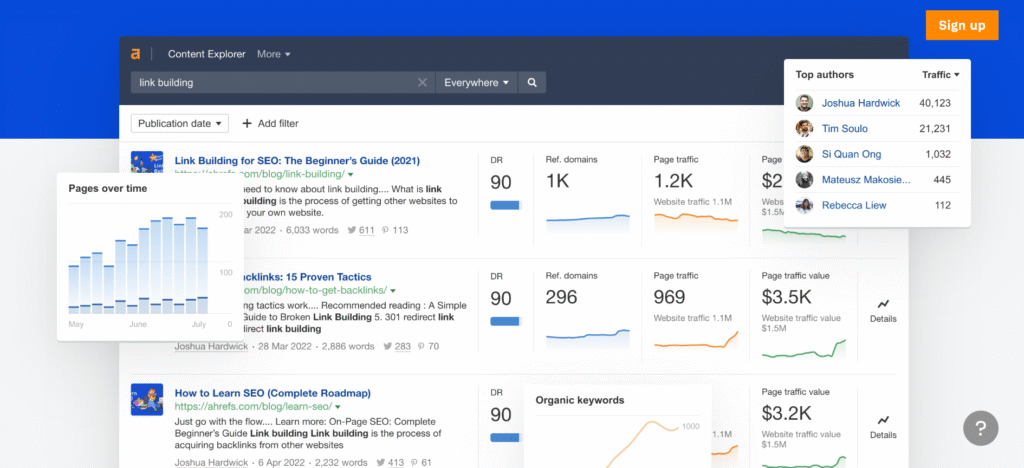The width and height of the screenshot is (1024, 468).
Task: Click Pinterest icon next to 70
Action: point(421,346)
